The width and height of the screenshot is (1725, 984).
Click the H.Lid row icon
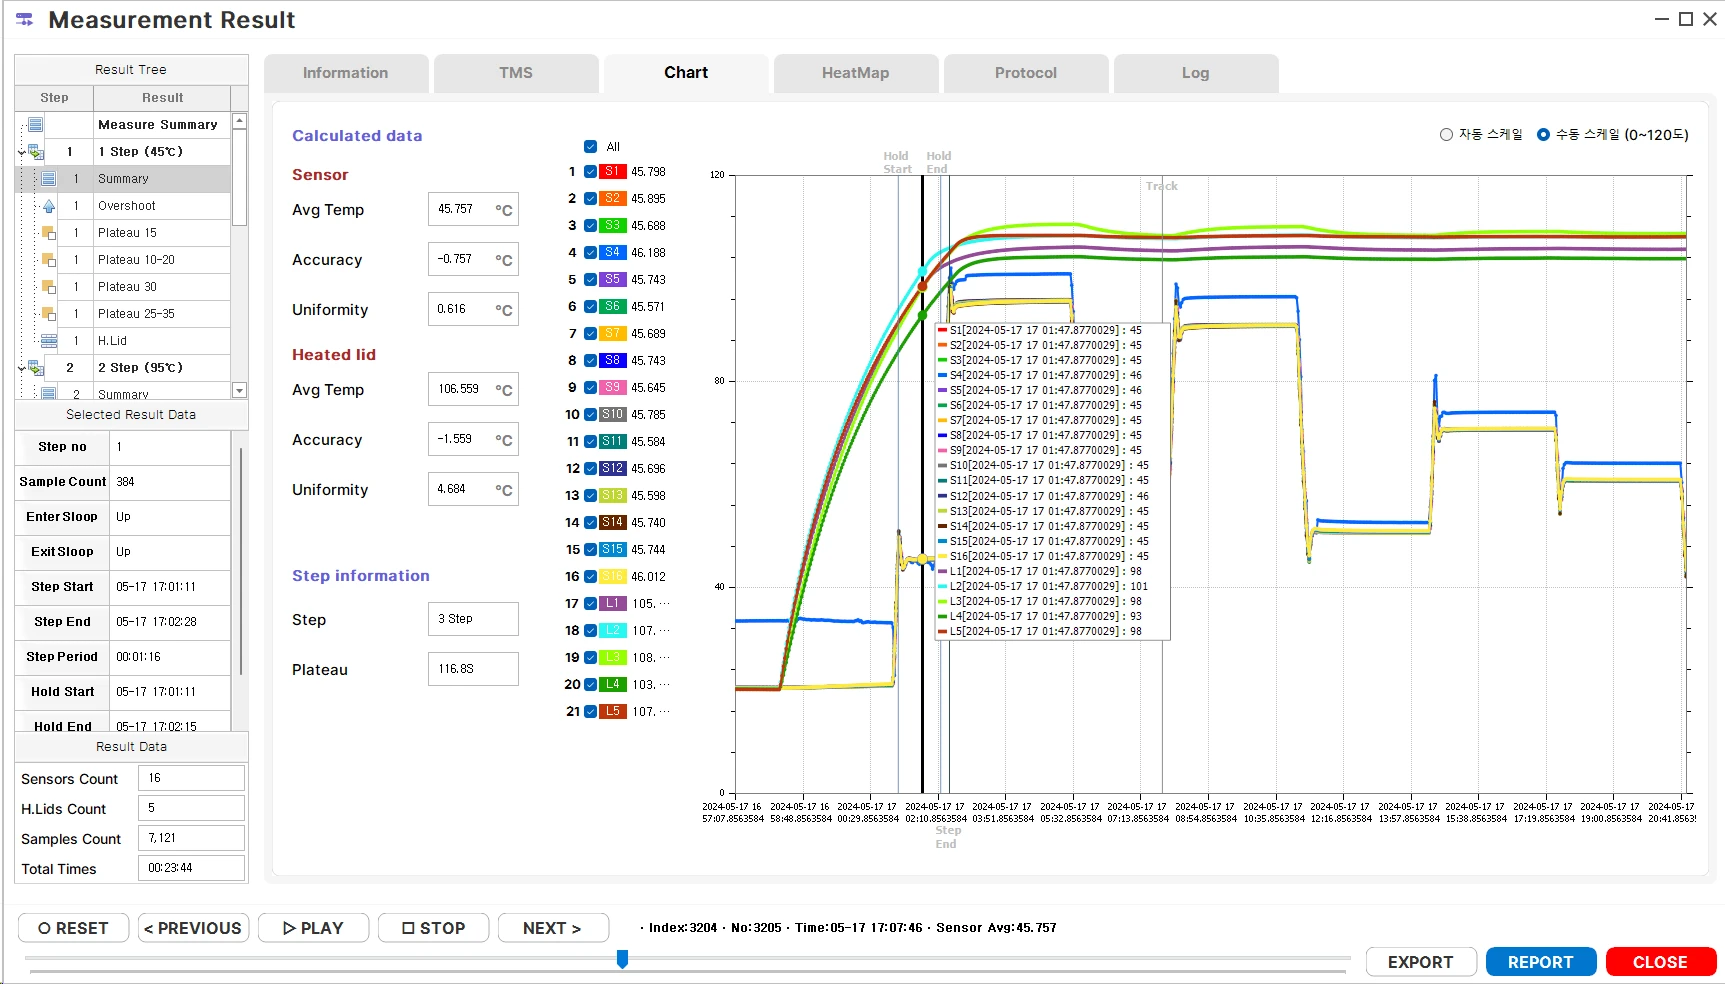click(49, 341)
